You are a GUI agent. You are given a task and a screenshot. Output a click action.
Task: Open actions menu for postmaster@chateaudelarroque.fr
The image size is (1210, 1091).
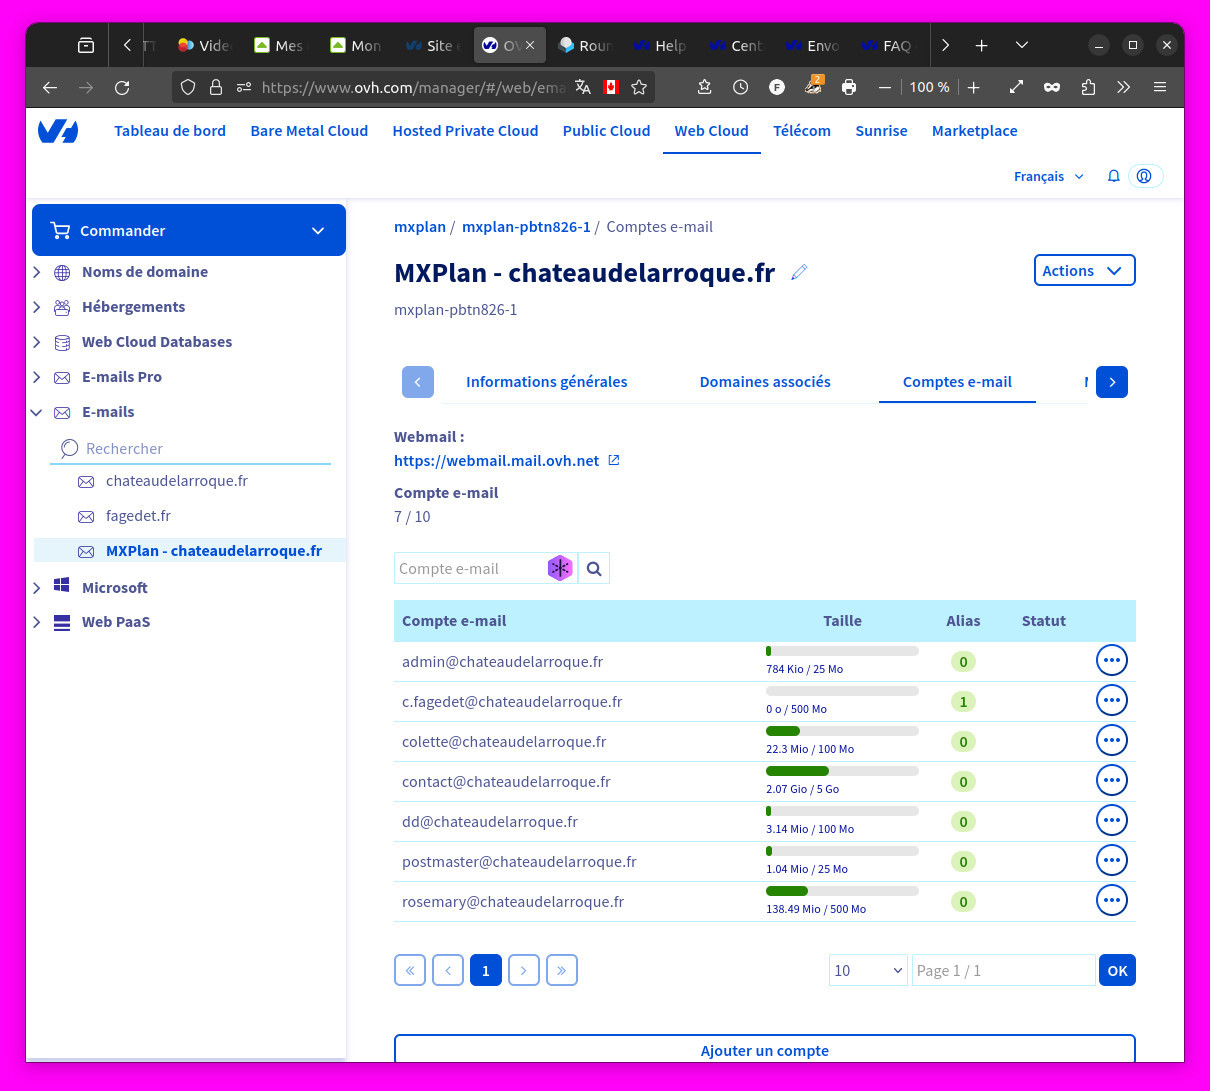1112,860
